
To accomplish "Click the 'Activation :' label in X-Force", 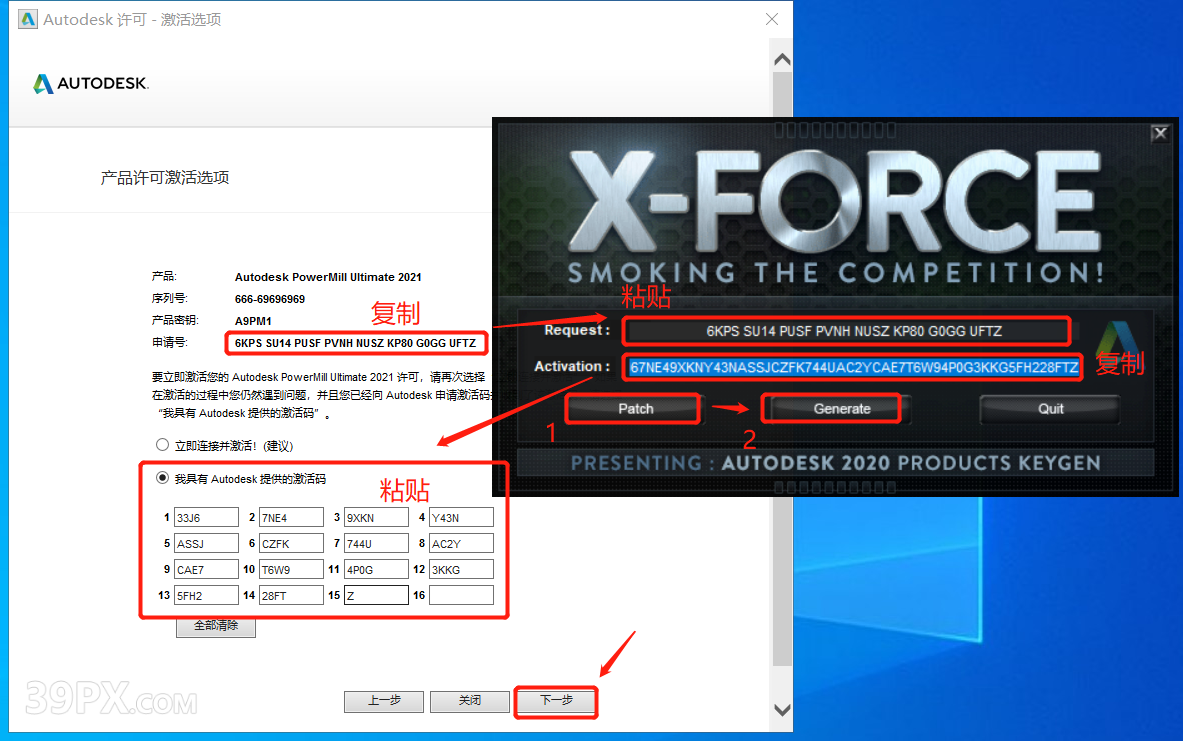I will pos(572,367).
